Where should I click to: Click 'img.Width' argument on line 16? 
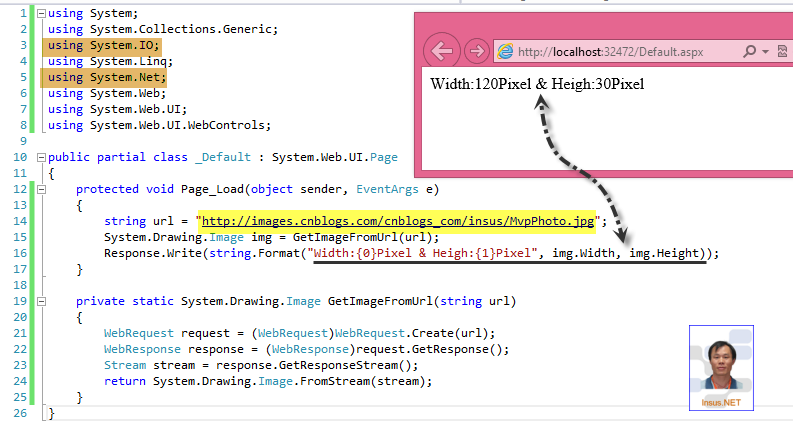tap(583, 253)
